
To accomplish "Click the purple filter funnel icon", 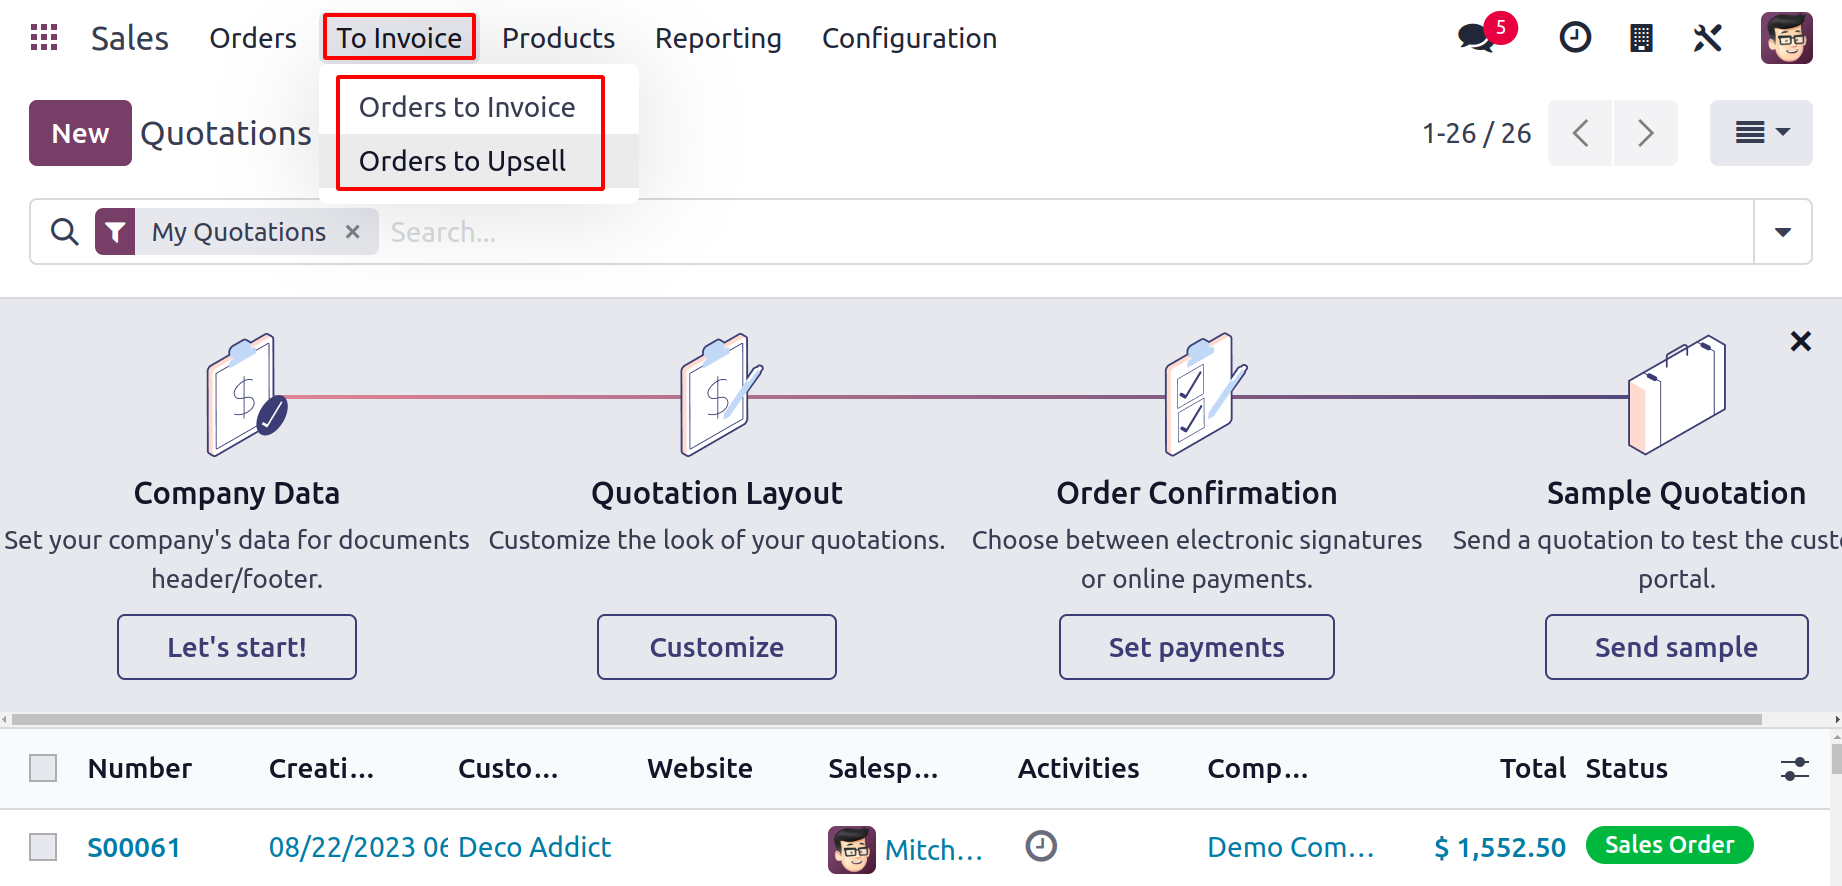I will 115,232.
